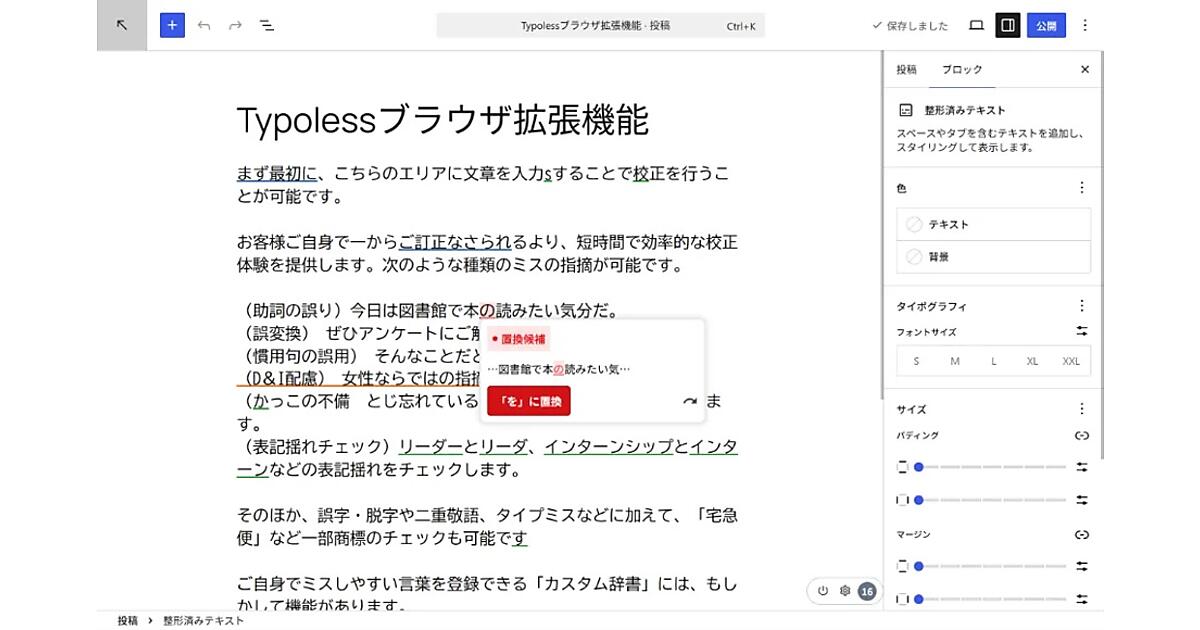Unlink パディング sides with link icon
The height and width of the screenshot is (630, 1200).
coord(1081,436)
